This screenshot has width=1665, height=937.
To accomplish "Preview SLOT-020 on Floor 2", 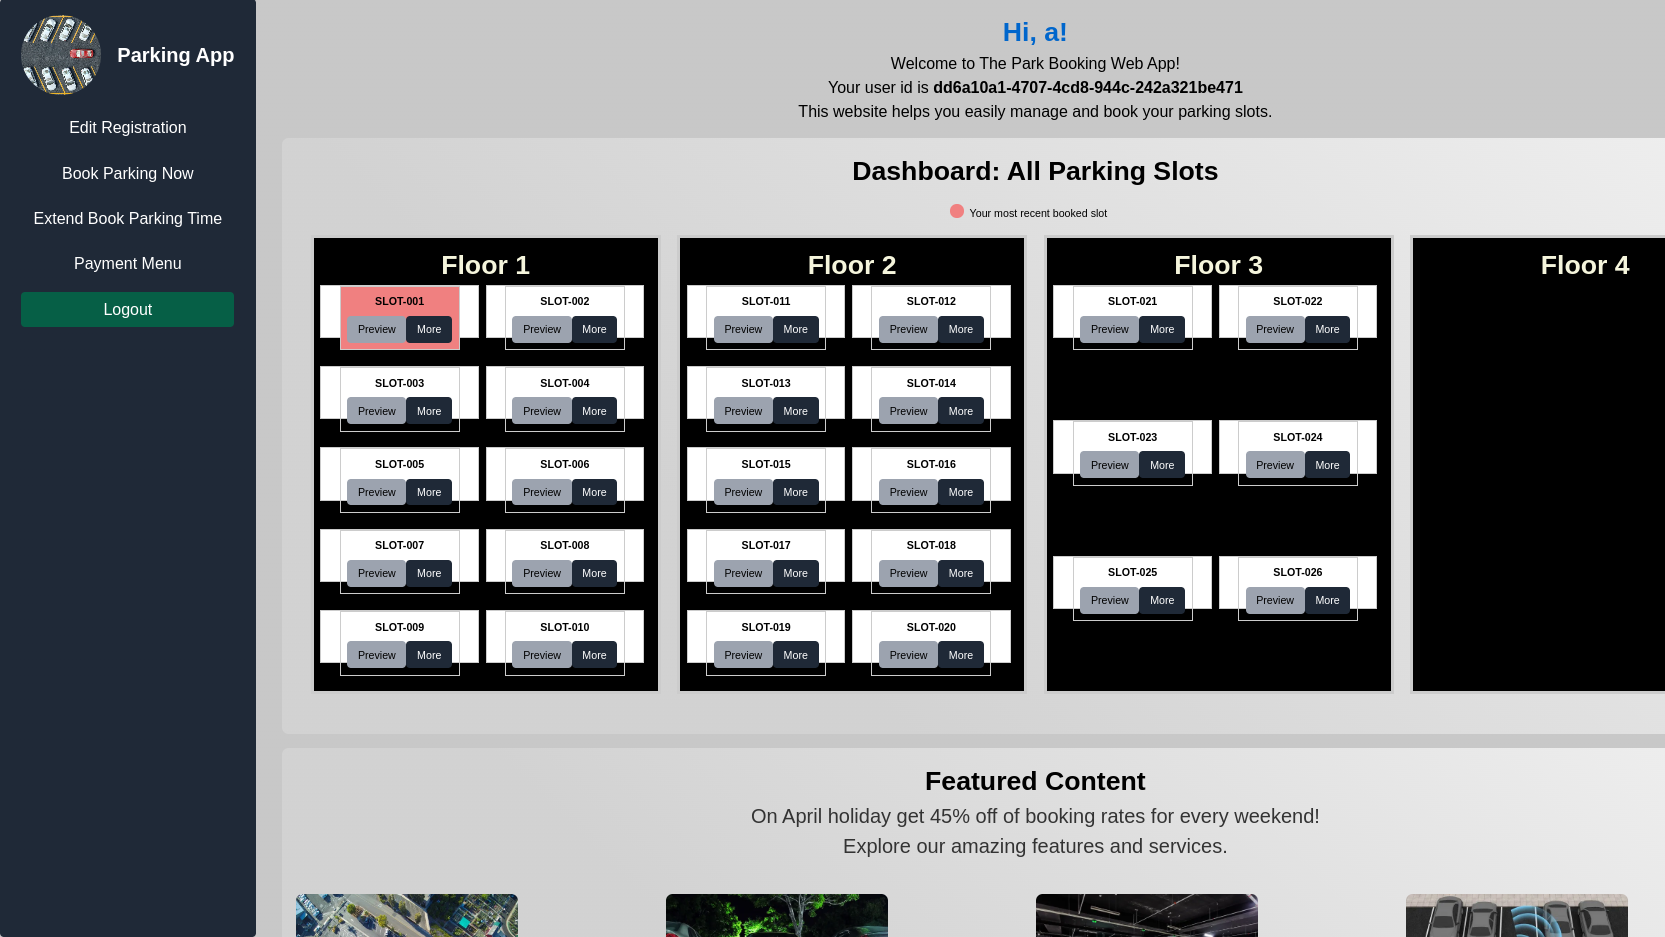I will pos(908,656).
